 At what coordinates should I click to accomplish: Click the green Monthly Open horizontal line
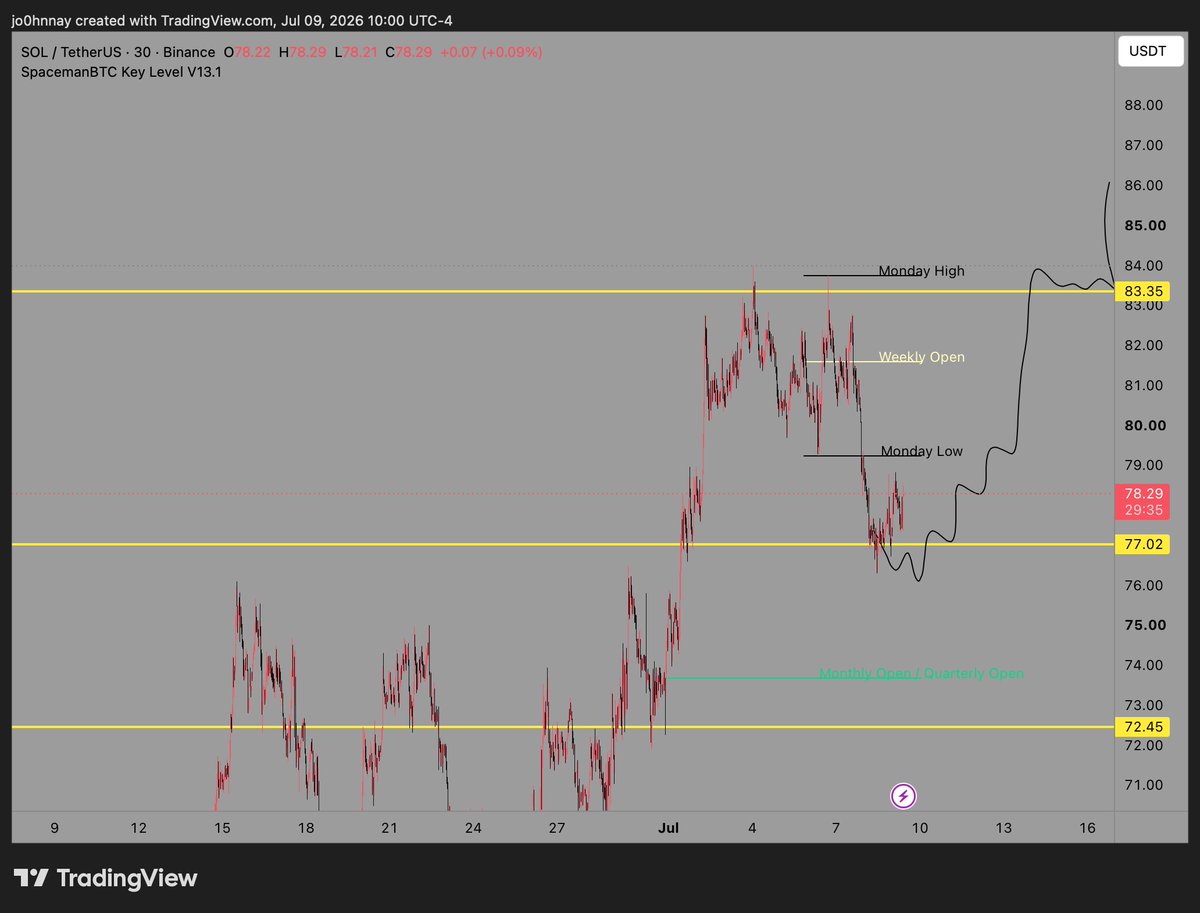click(740, 678)
